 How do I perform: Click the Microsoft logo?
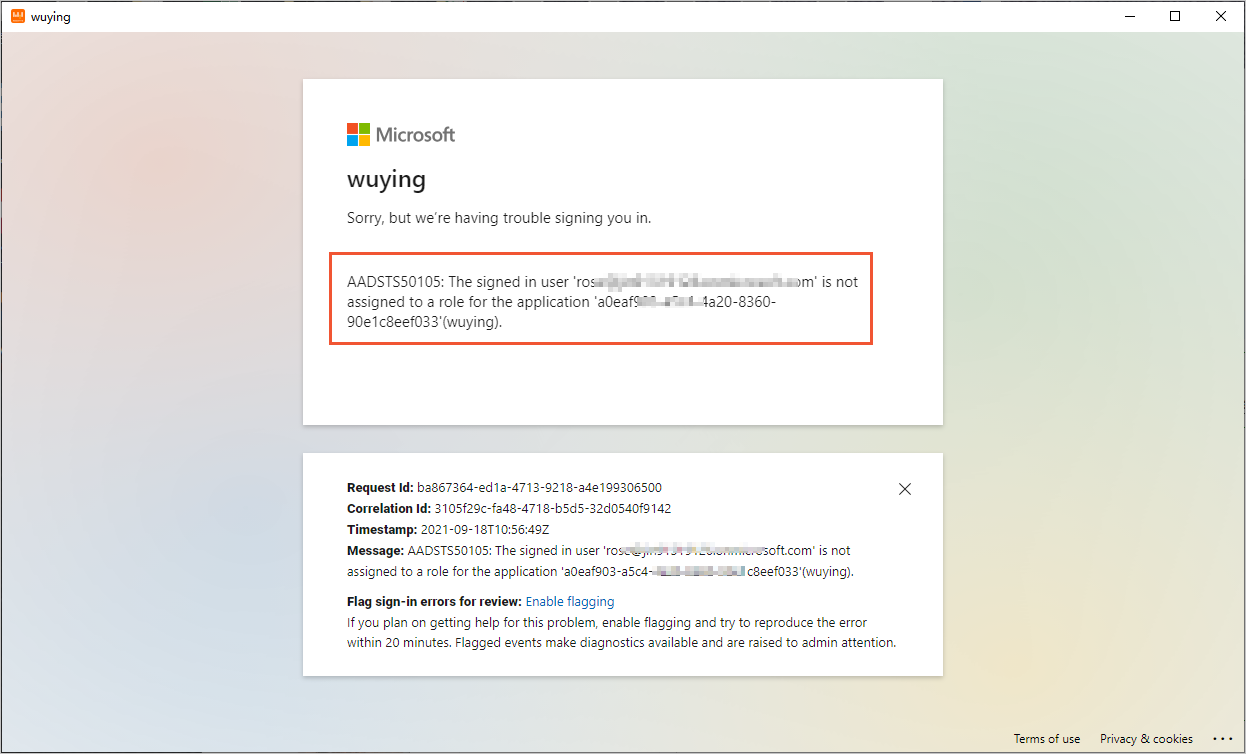point(401,134)
